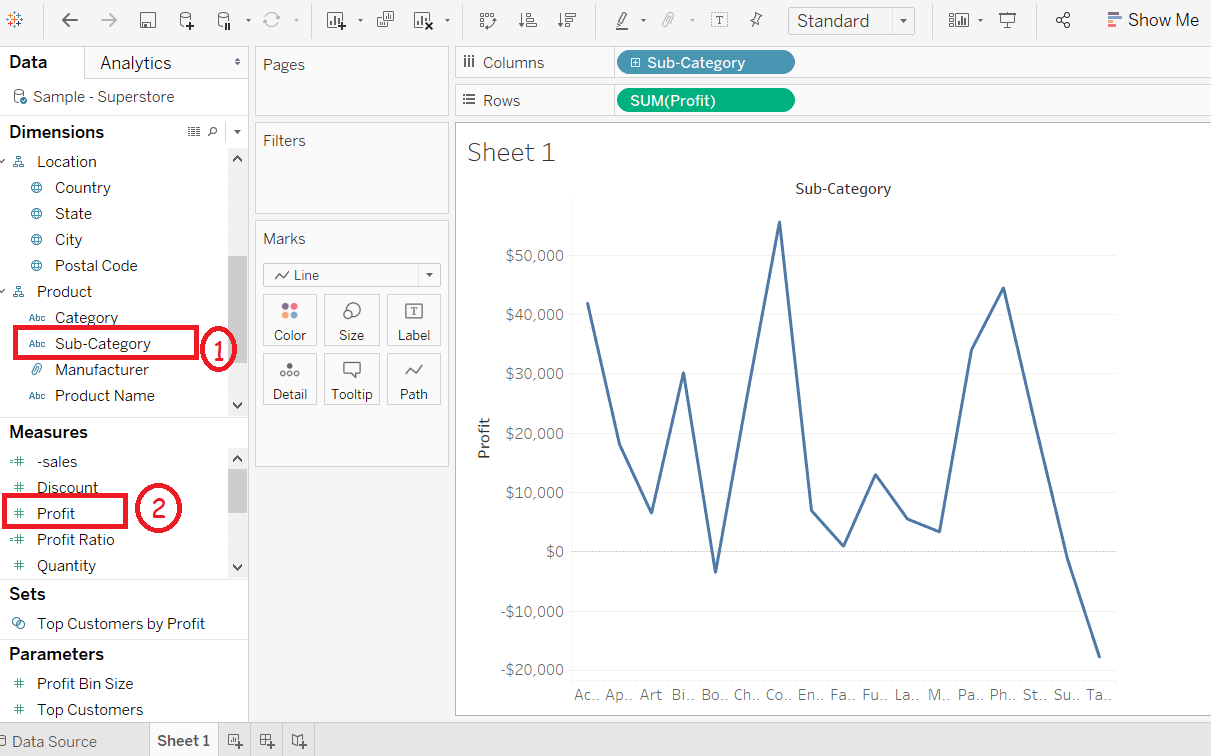Screen dimensions: 1211x756
Task: Toggle show mark labels icon
Action: (x=719, y=20)
